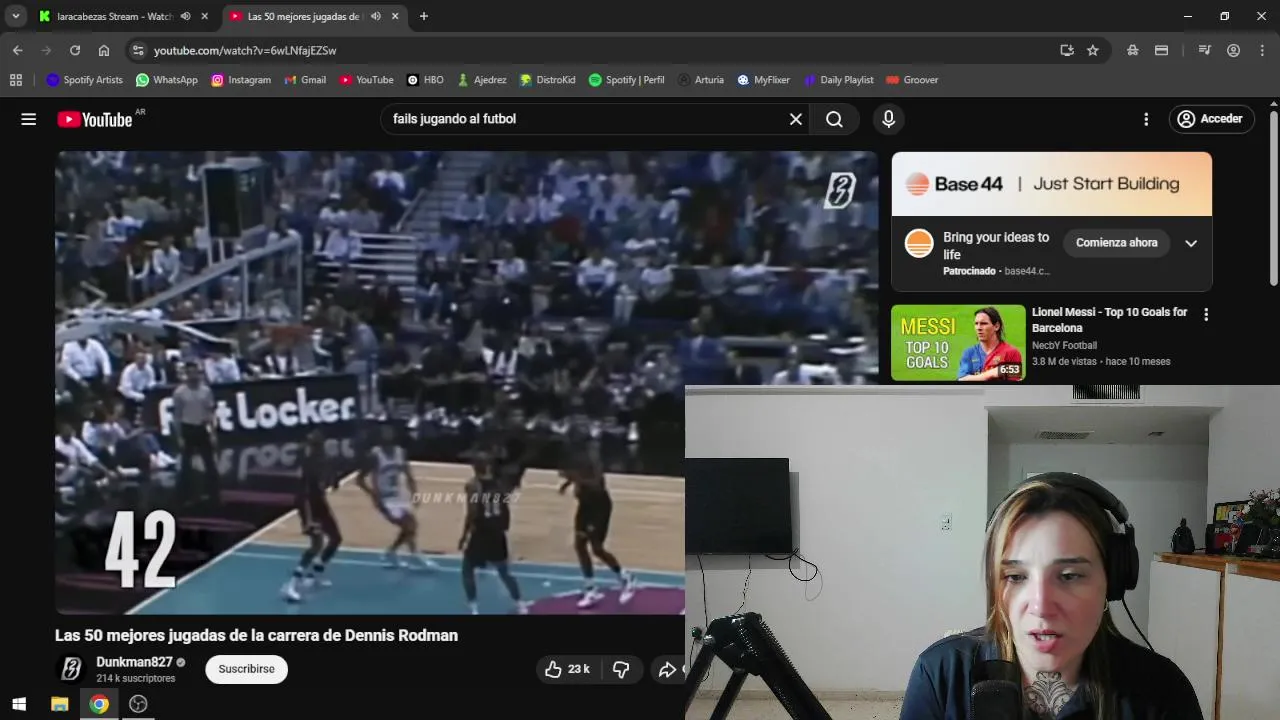Click Comienza ahora on the ad
Viewport: 1280px width, 720px height.
pos(1116,243)
